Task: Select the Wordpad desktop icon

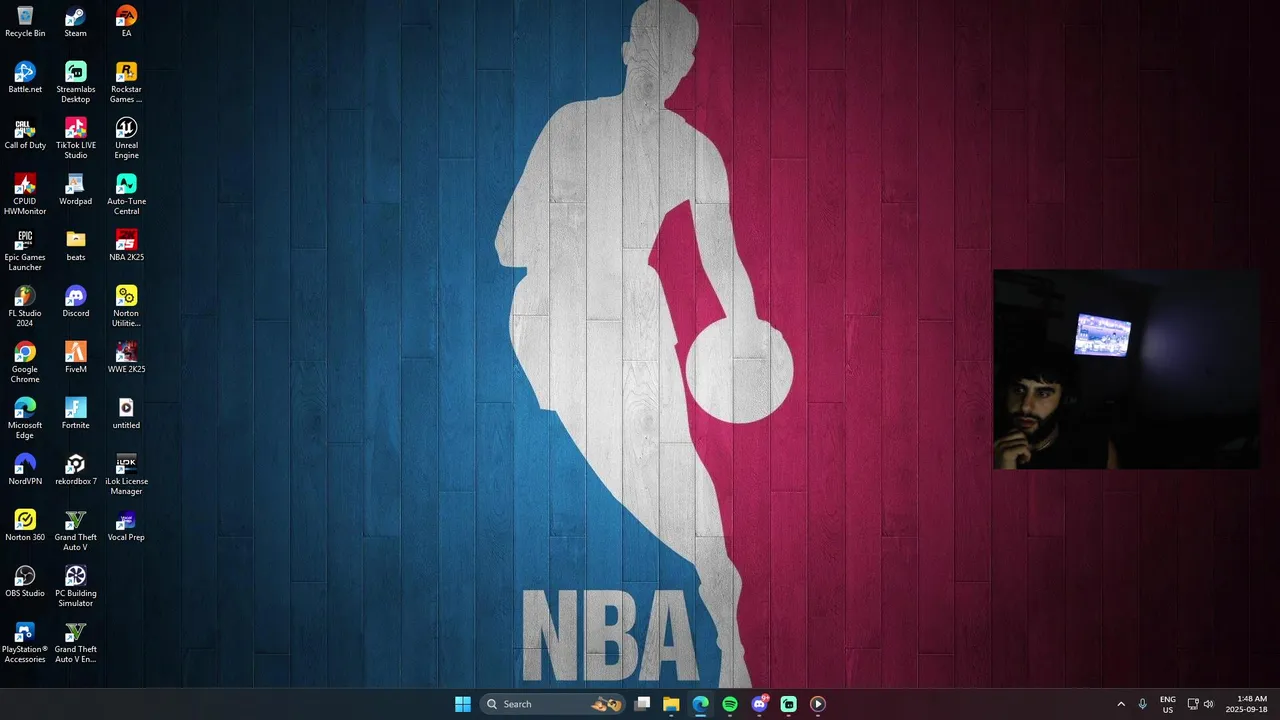Action: (75, 190)
